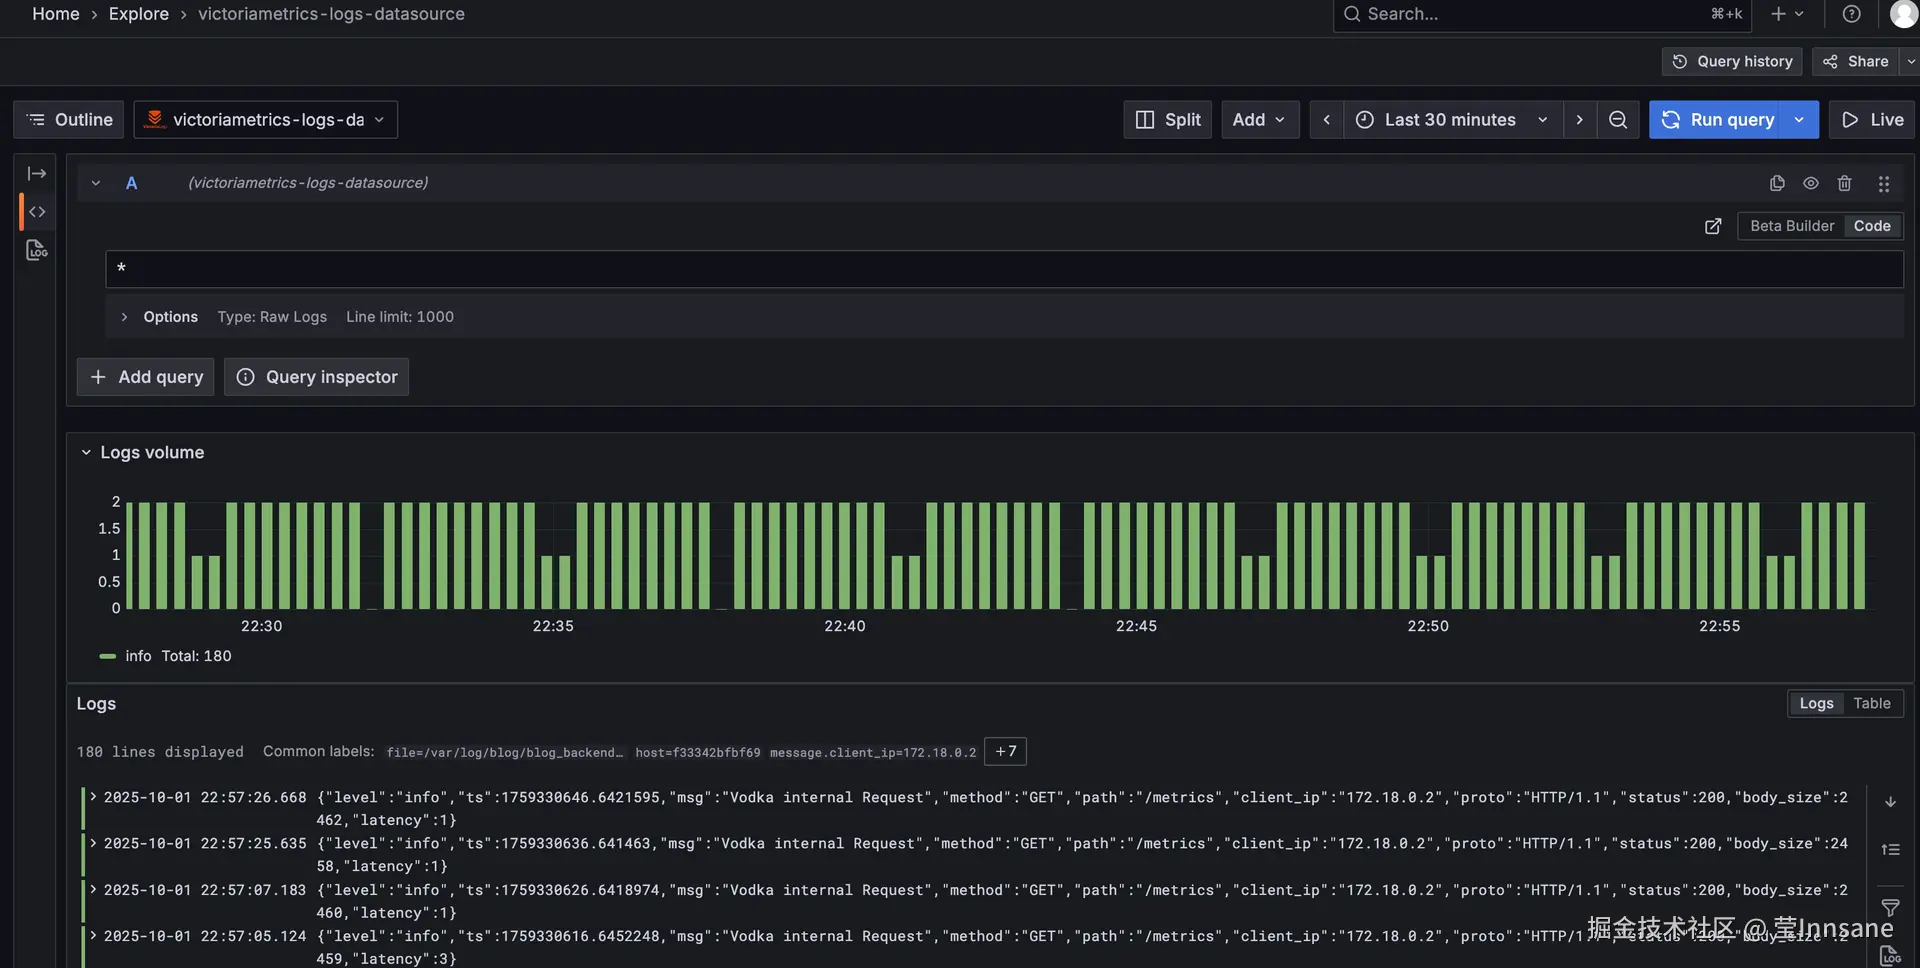Viewport: 1920px width, 968px height.
Task: Open the Query history panel
Action: 1732,62
